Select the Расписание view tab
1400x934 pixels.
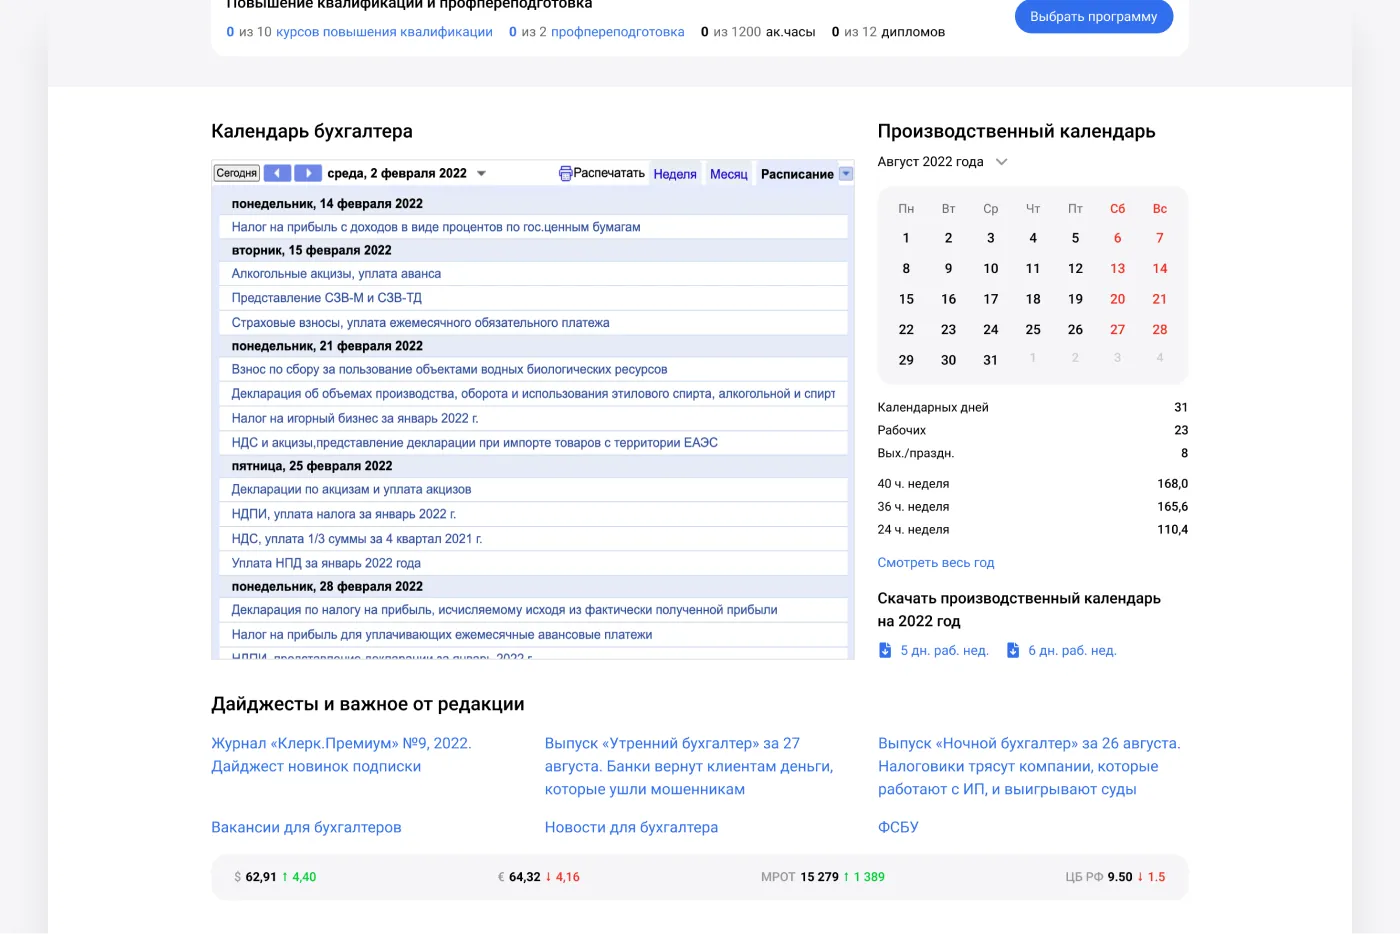click(x=797, y=174)
